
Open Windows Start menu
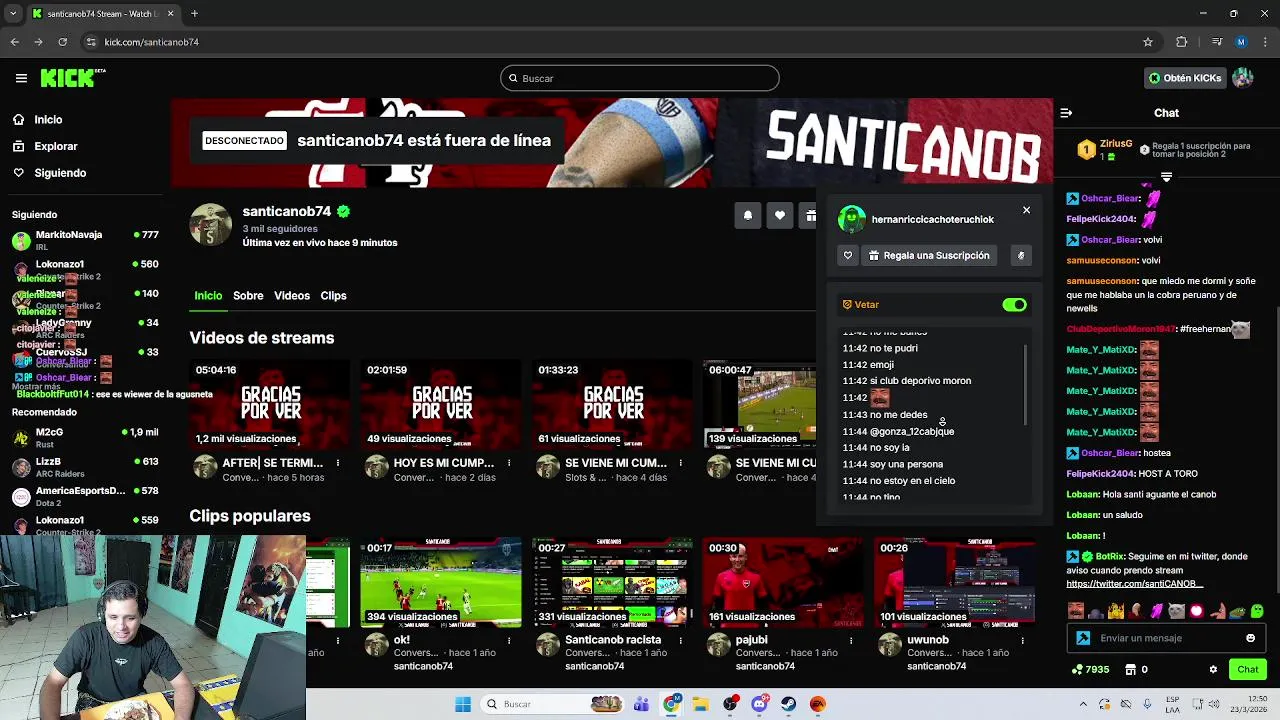click(x=463, y=704)
